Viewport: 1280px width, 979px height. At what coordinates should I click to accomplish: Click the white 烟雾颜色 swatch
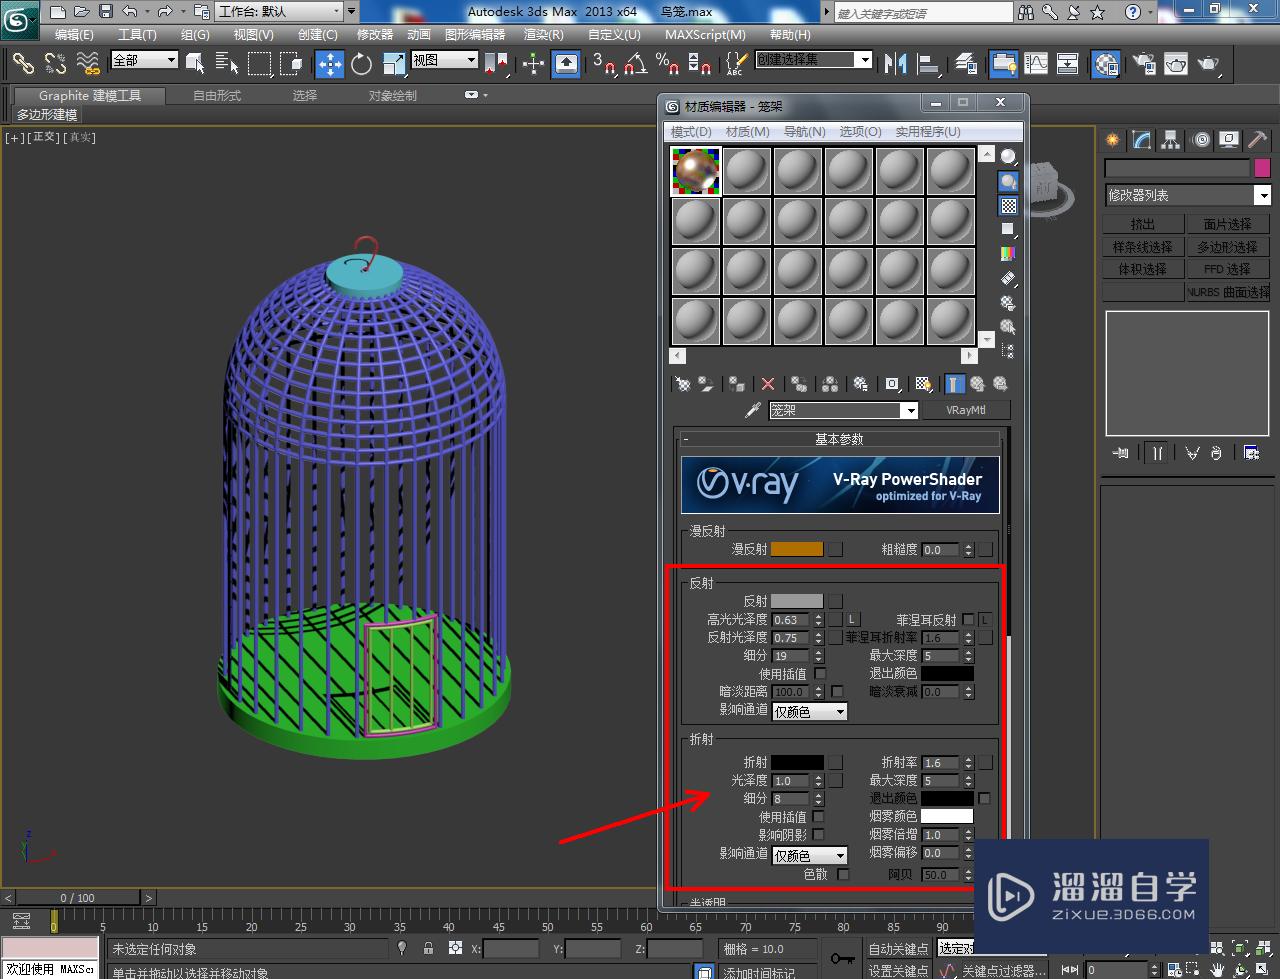click(947, 816)
